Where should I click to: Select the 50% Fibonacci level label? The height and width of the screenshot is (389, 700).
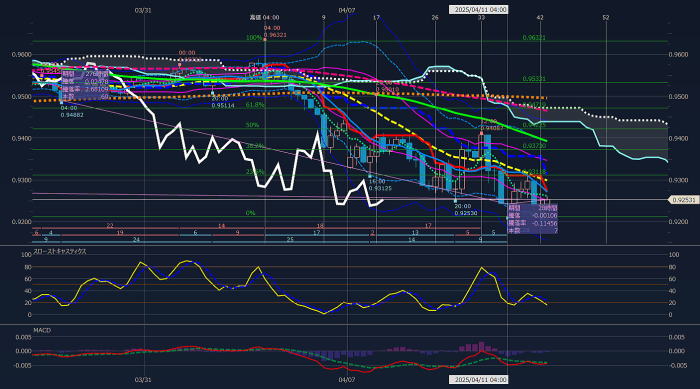coord(252,125)
